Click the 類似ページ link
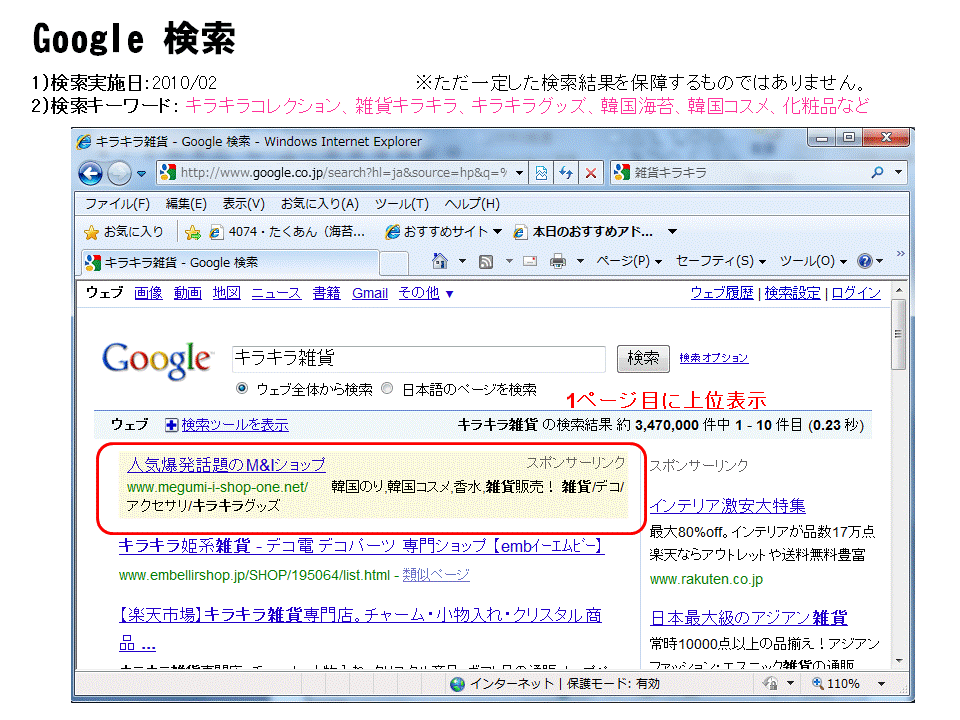This screenshot has width=960, height=720. 436,575
